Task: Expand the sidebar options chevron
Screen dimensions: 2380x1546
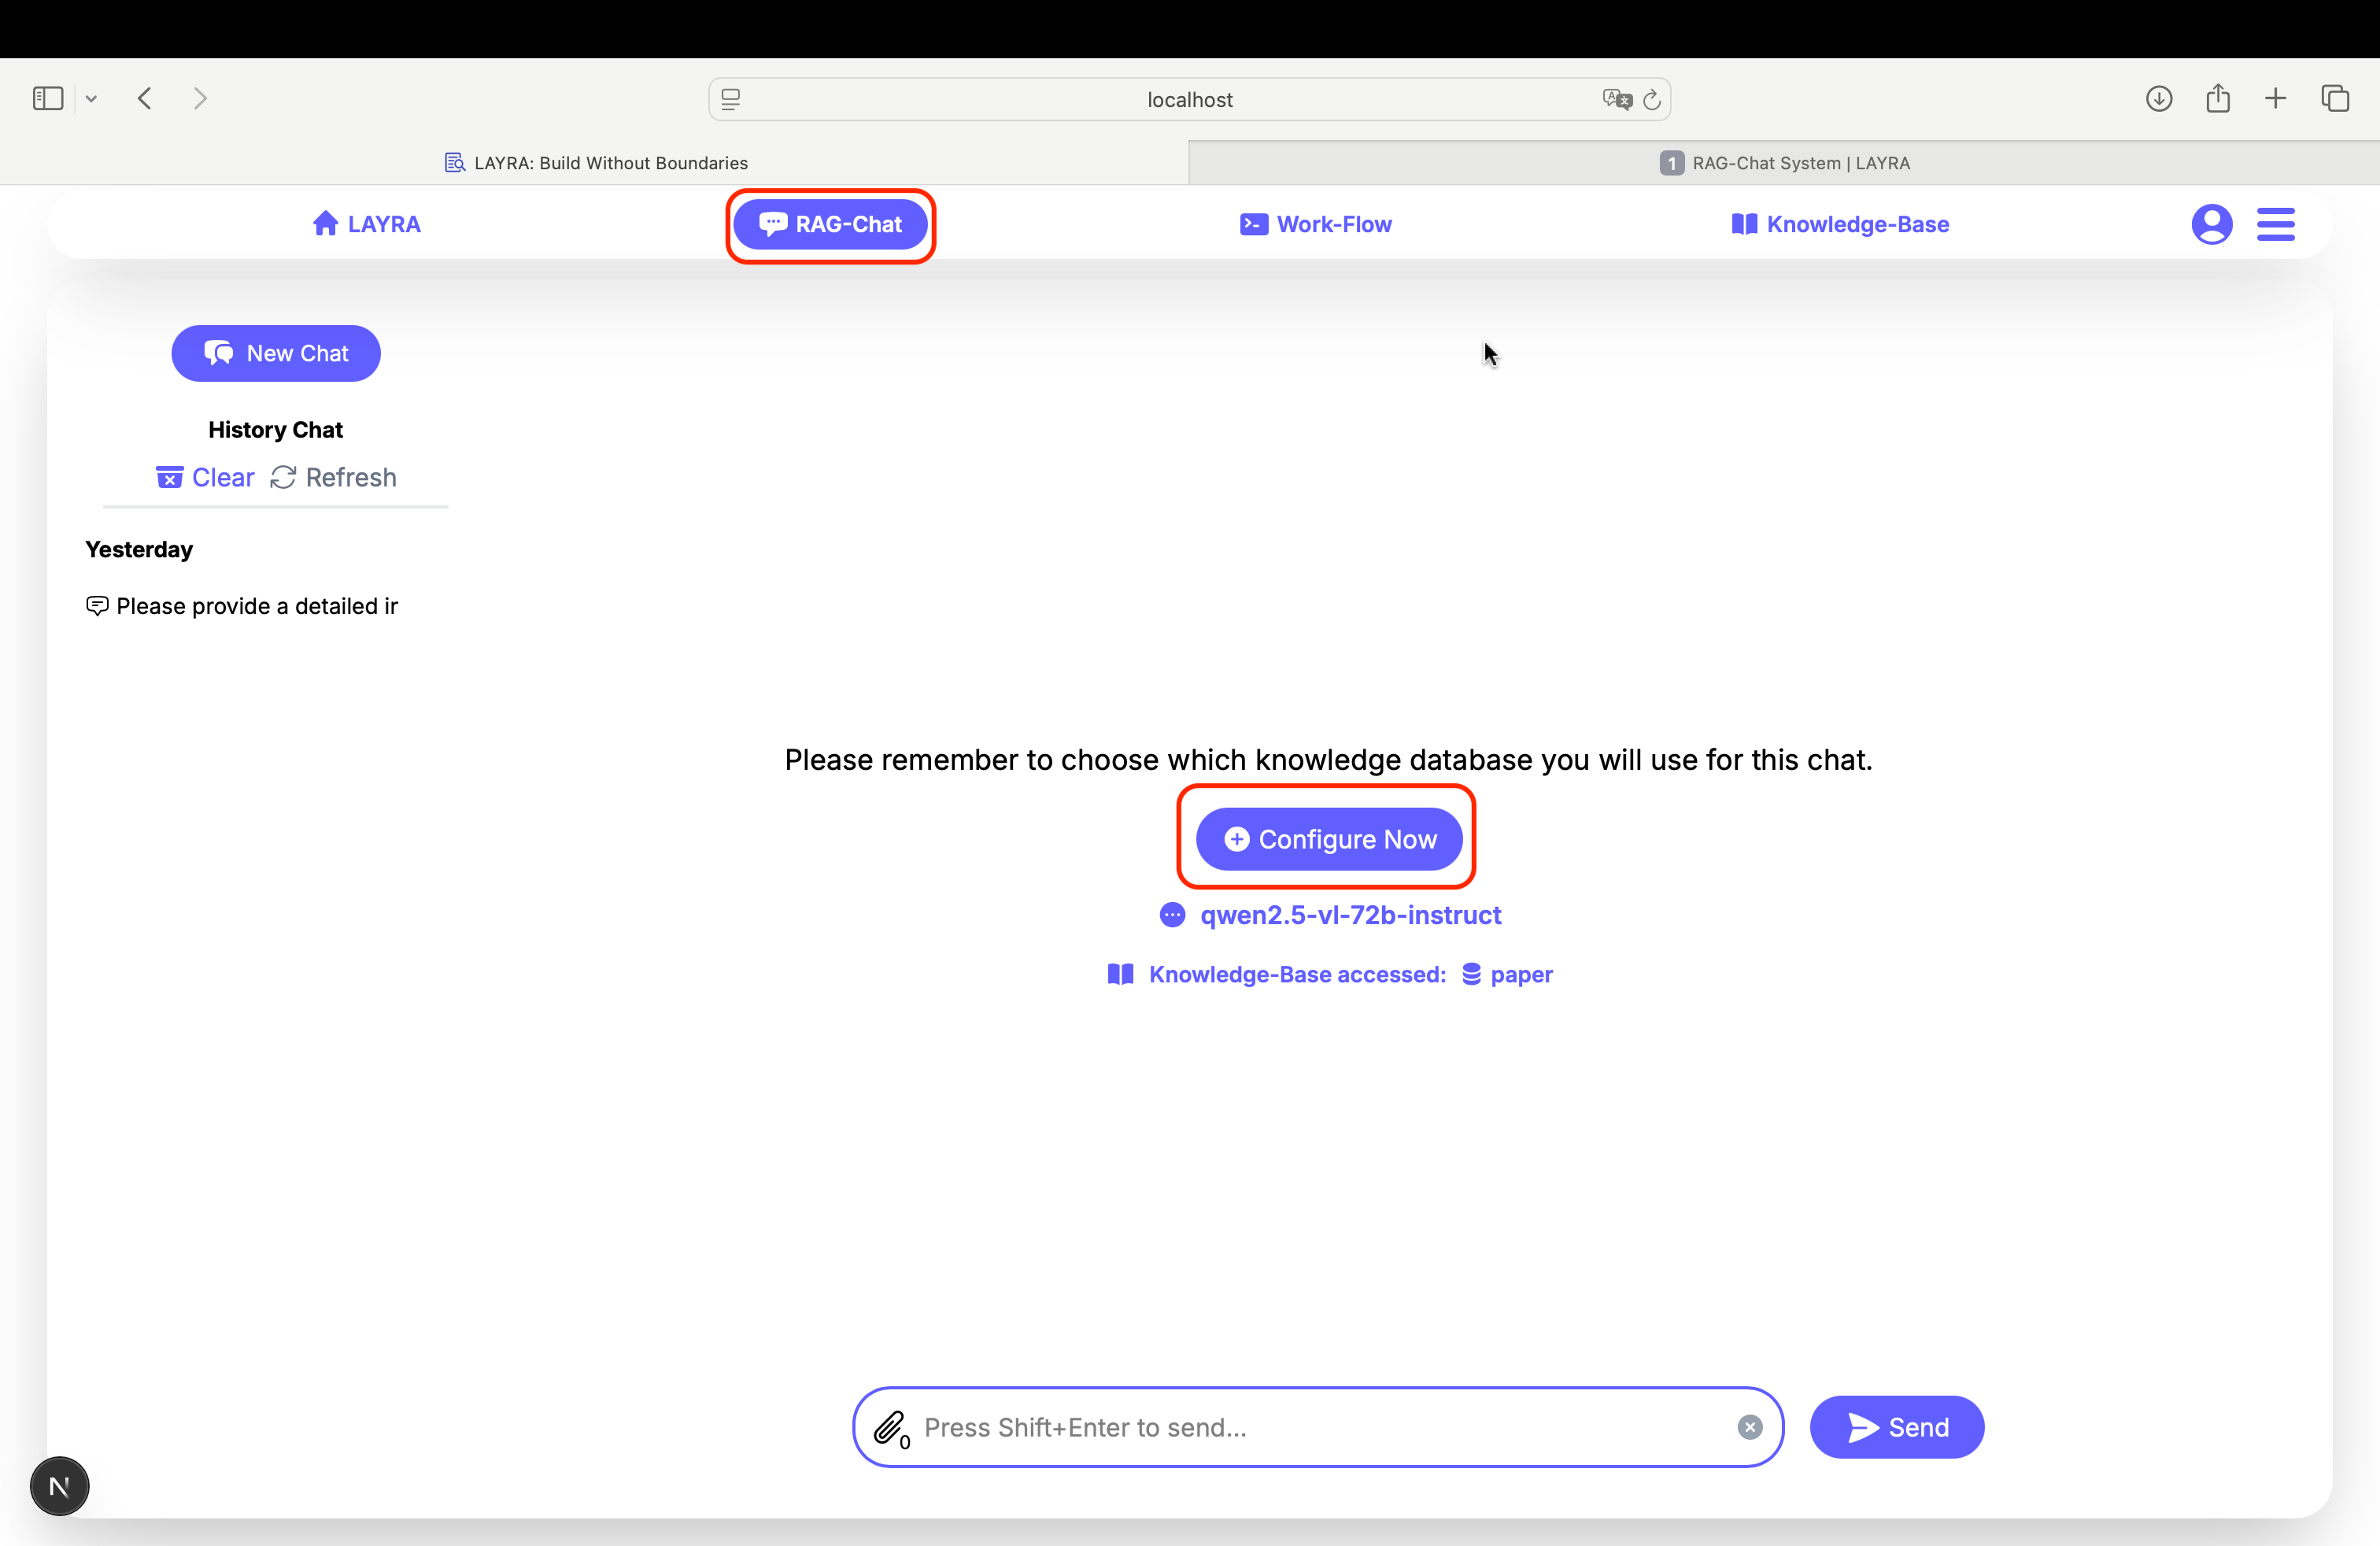Action: pyautogui.click(x=91, y=98)
